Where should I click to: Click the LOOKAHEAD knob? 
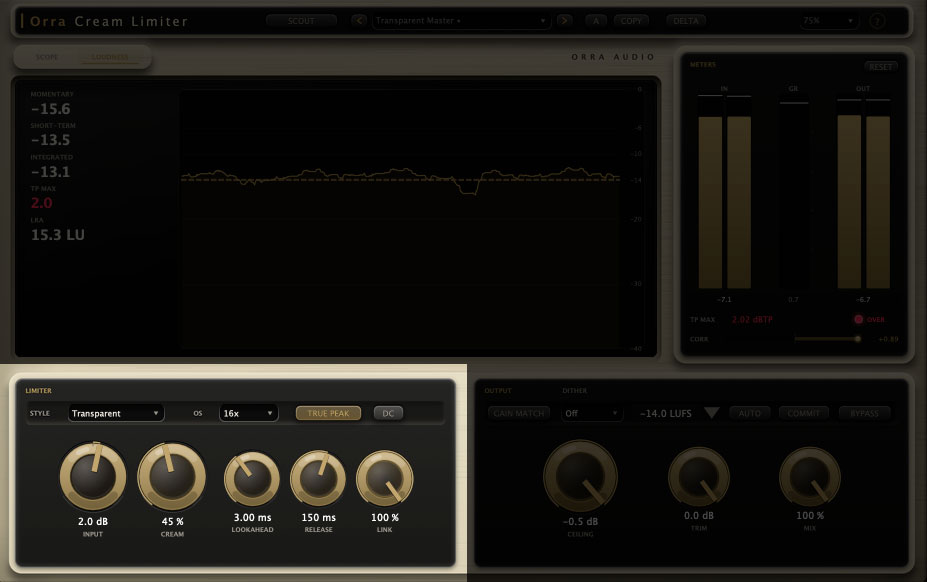pos(252,479)
